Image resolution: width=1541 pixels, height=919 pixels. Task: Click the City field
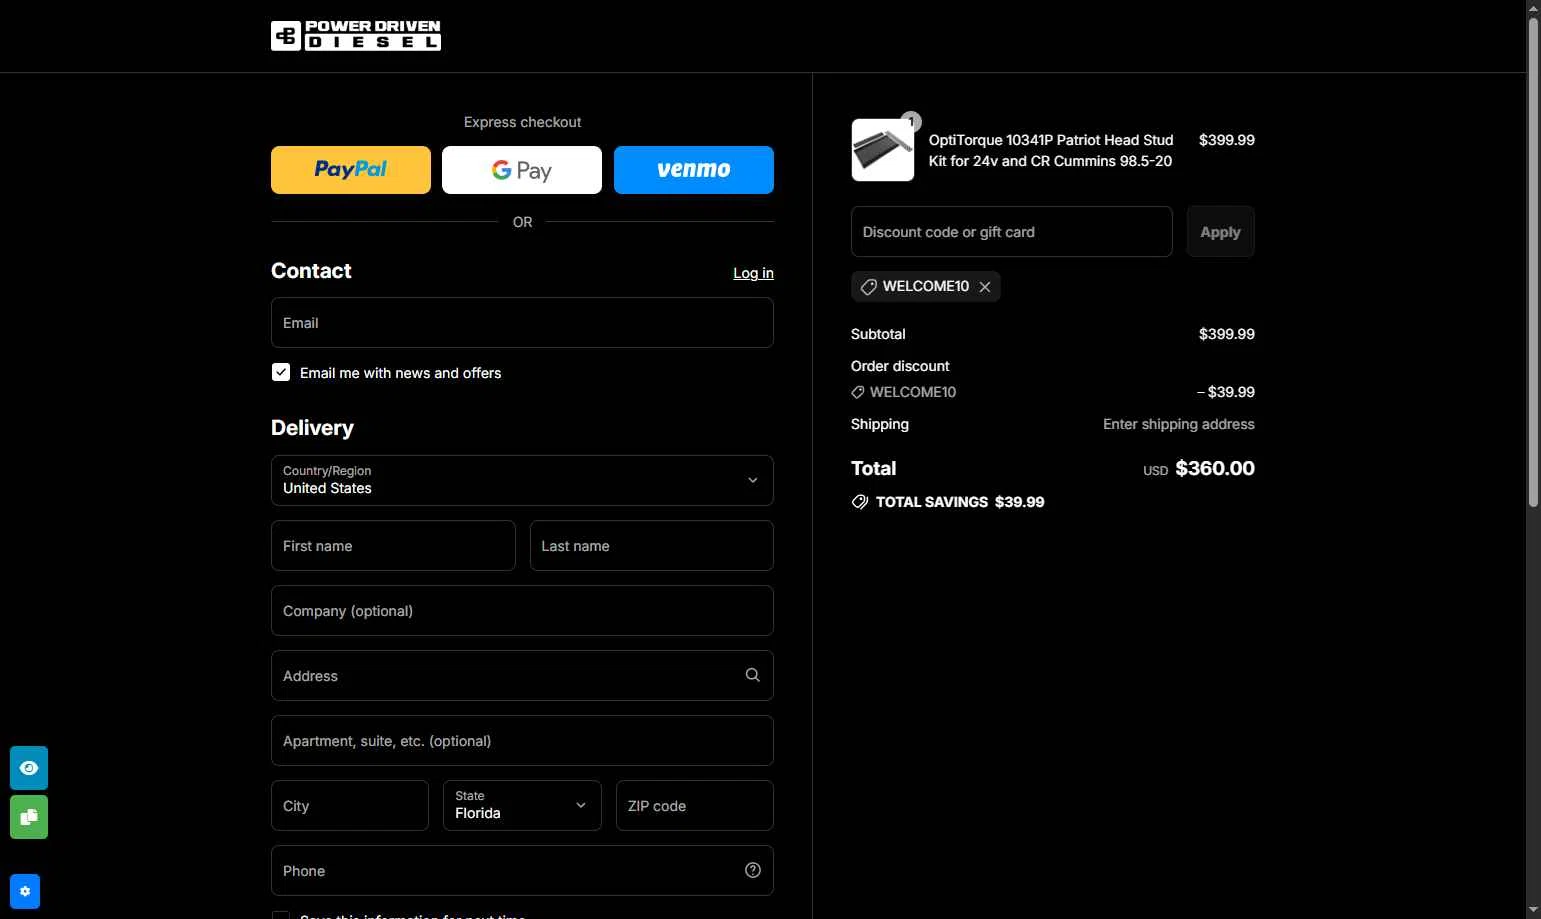(x=350, y=806)
